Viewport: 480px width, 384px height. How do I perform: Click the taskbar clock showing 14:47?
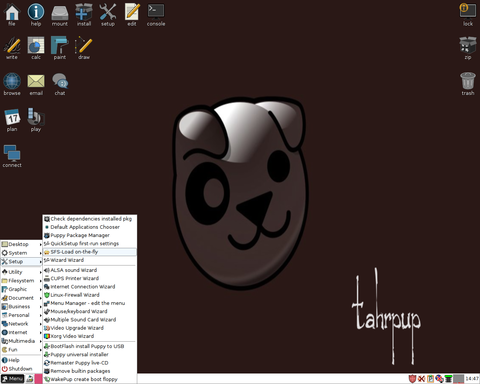click(472, 379)
